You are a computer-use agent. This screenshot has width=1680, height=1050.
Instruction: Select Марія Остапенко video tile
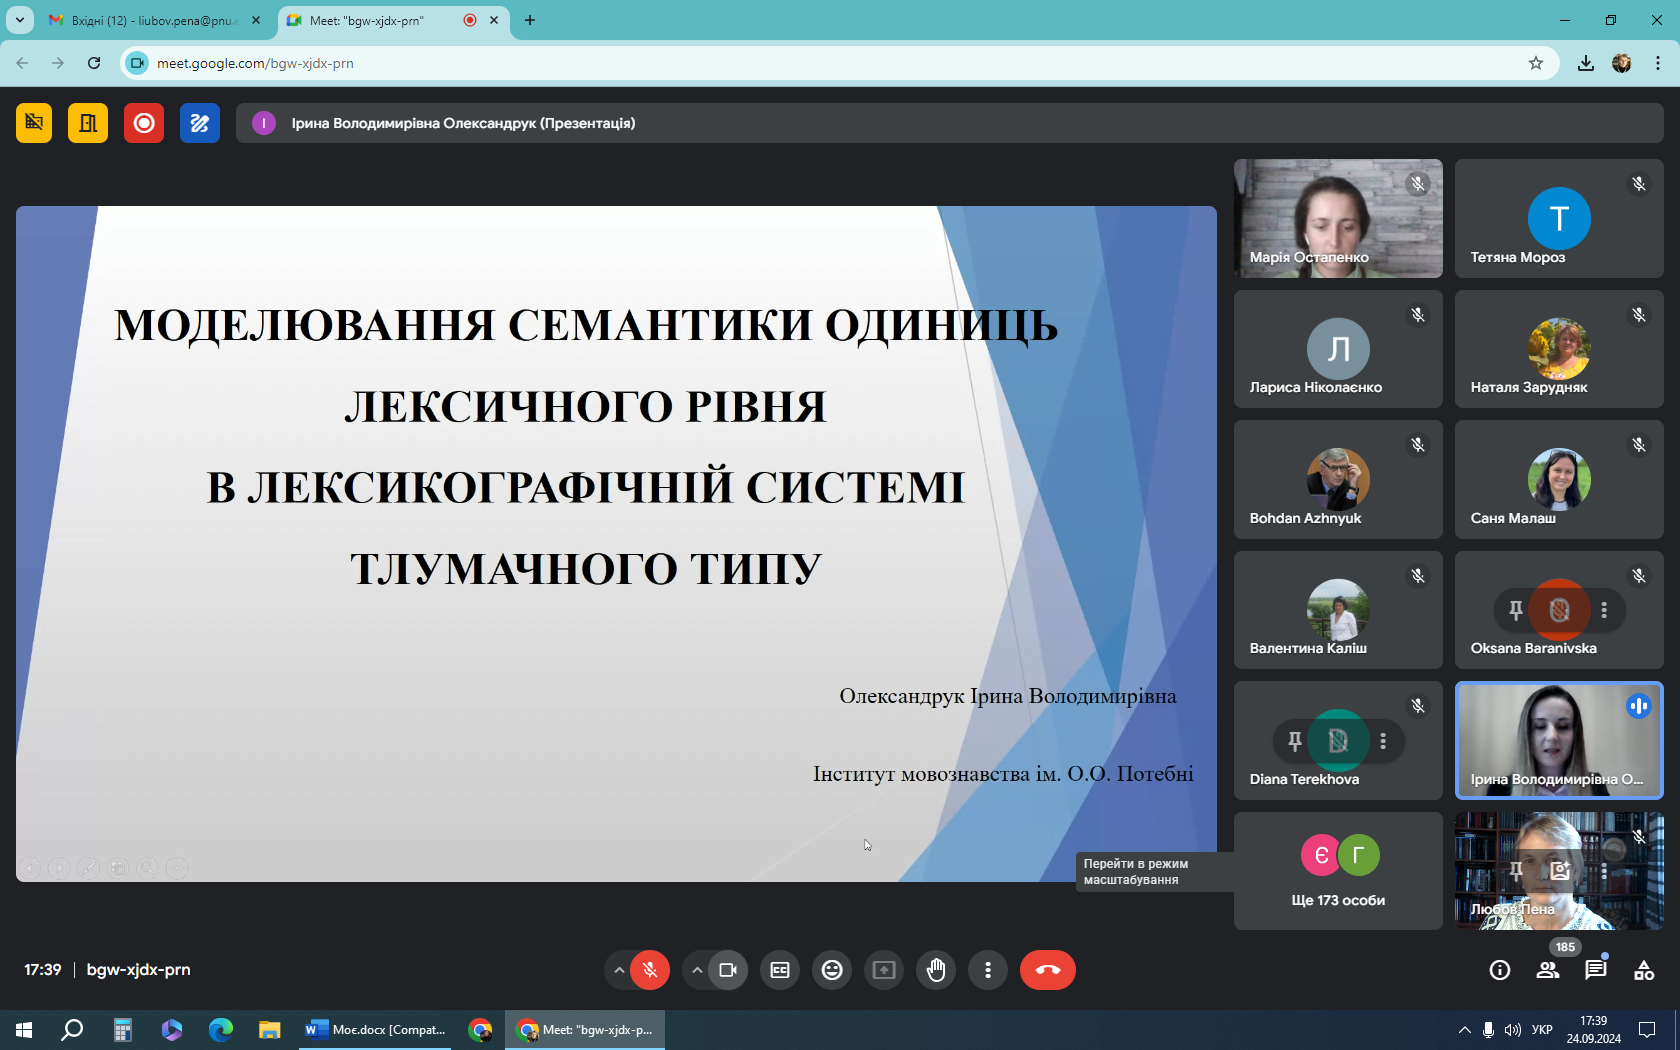click(1338, 218)
